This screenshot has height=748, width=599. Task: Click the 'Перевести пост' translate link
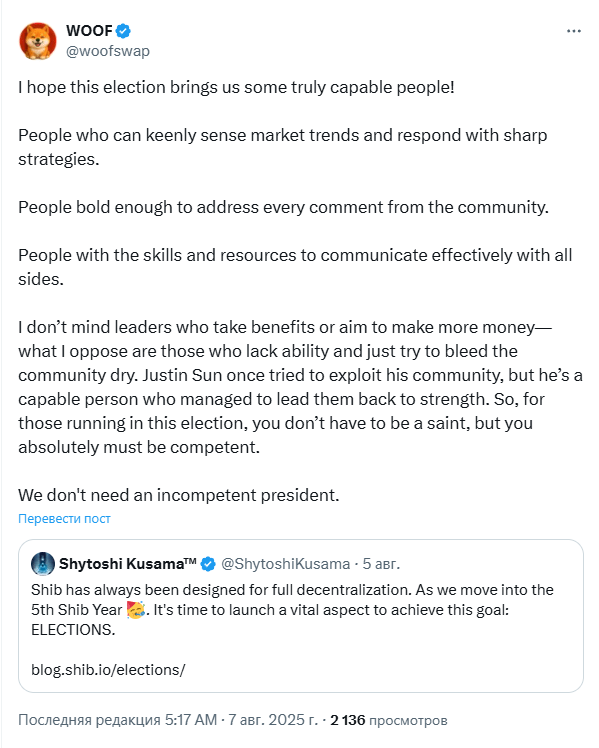point(64,519)
